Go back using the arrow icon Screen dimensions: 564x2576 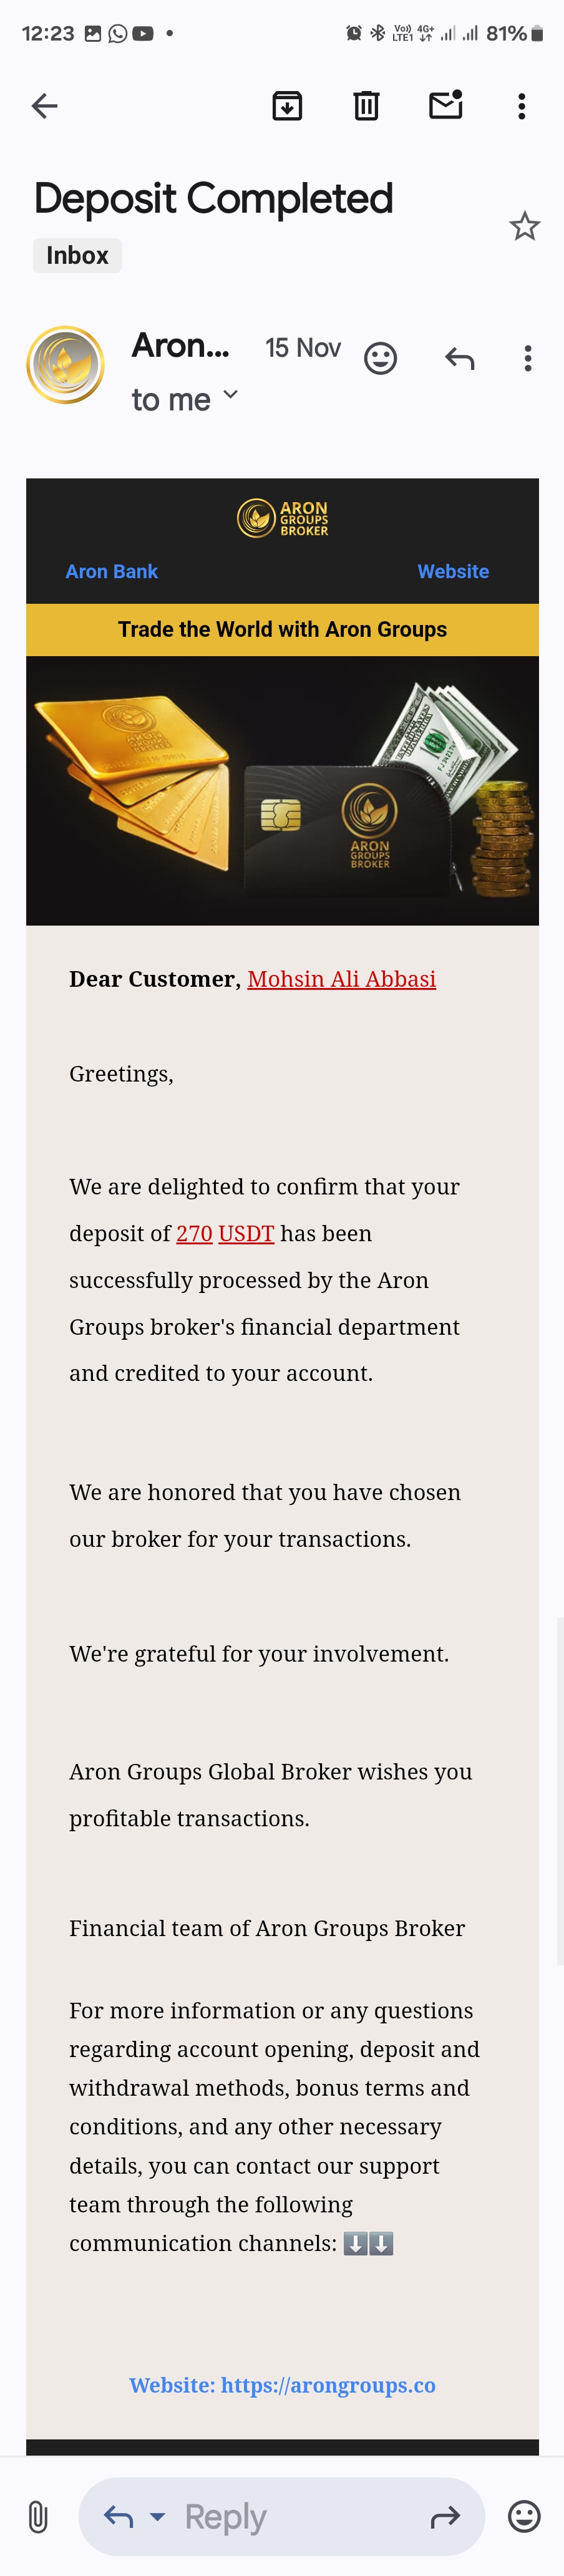pos(45,106)
